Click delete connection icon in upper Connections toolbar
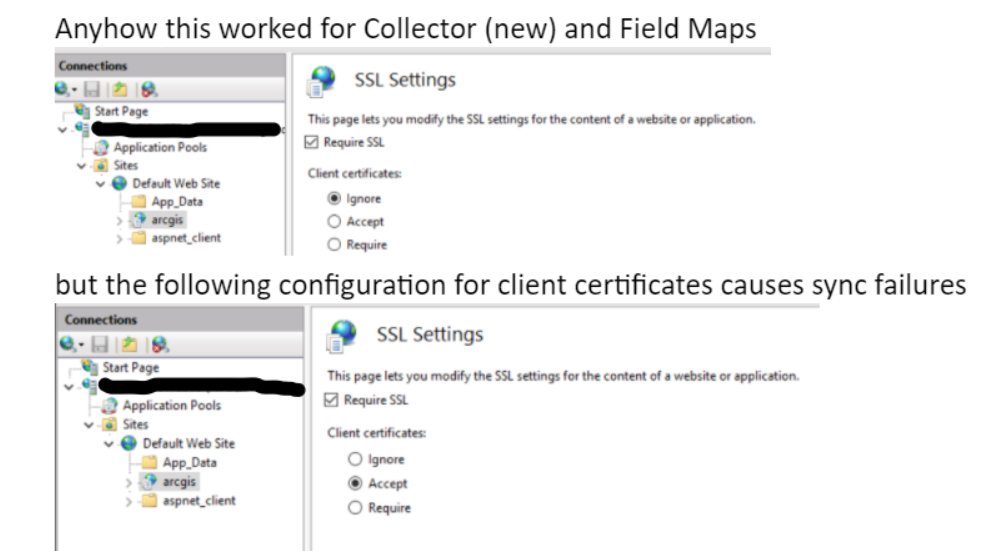Viewport: 986px width, 551px height. [x=149, y=89]
